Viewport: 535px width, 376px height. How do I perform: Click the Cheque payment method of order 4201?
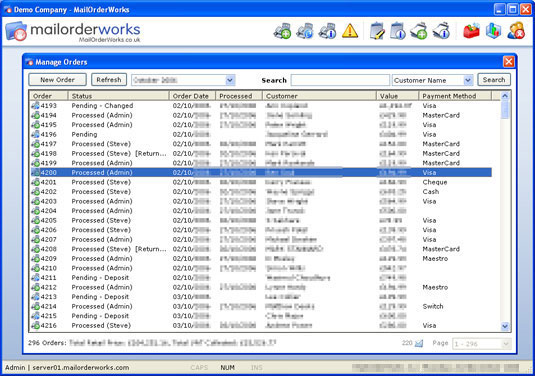click(x=435, y=182)
